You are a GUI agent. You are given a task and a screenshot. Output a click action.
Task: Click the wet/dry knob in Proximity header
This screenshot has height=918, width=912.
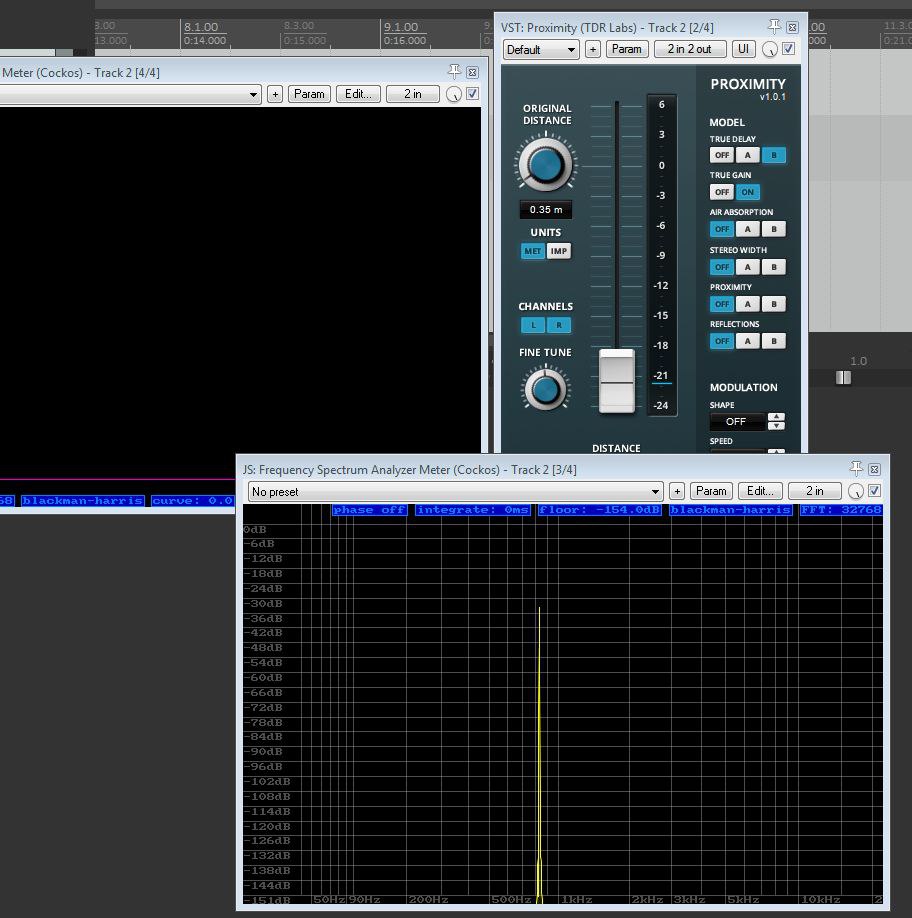(769, 49)
